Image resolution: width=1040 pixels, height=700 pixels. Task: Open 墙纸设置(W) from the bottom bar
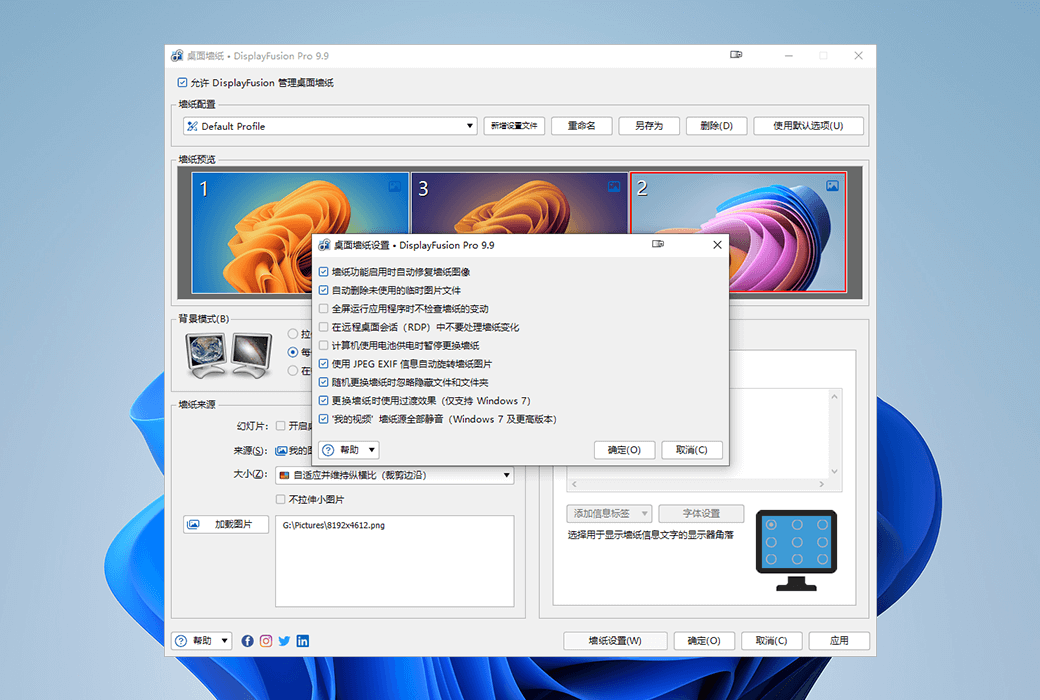[x=615, y=641]
